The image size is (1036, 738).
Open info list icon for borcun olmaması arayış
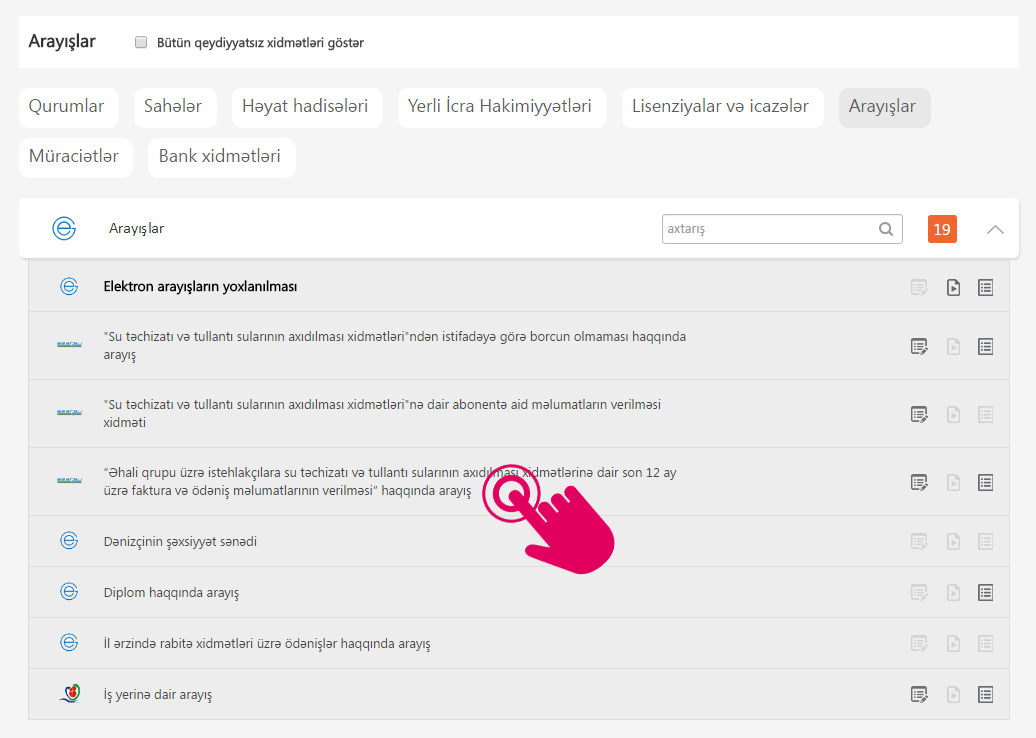(985, 346)
